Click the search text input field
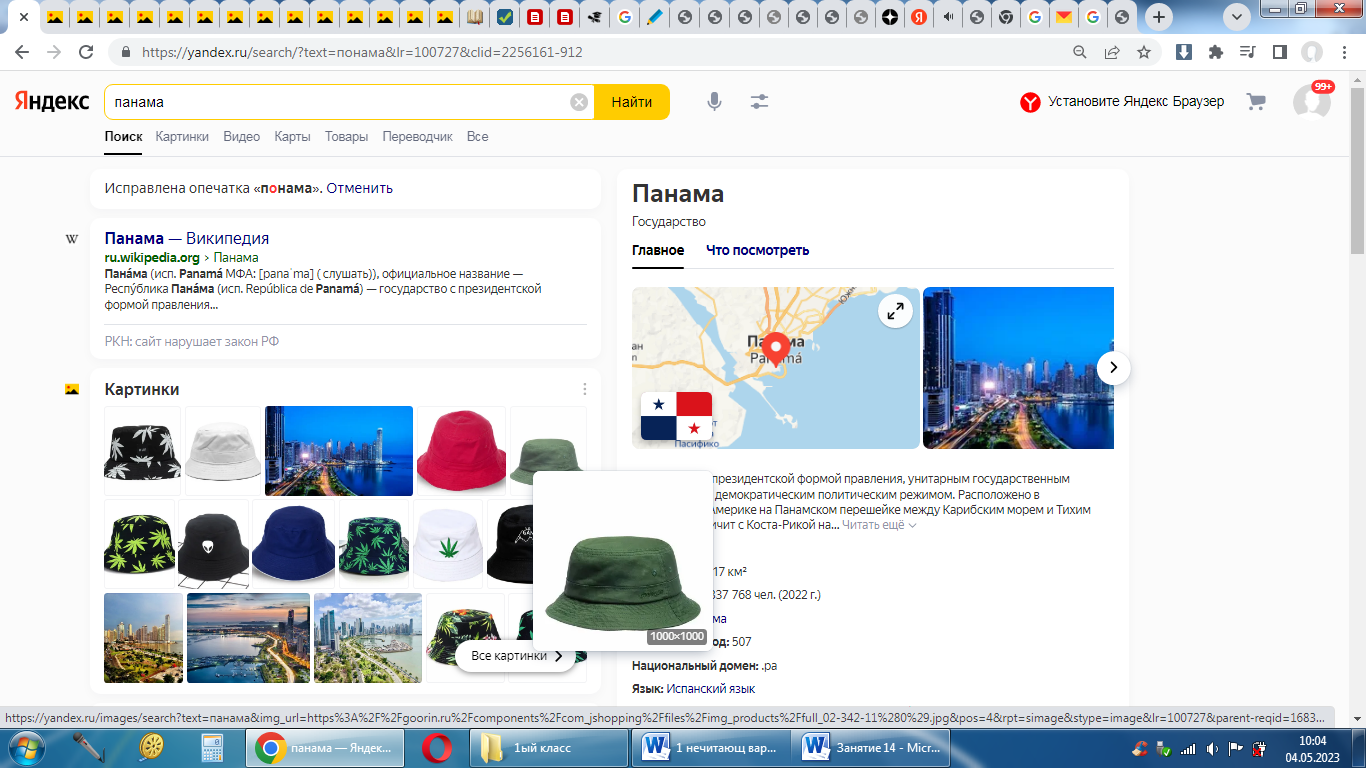Screen dimensions: 1366x768 (x=340, y=102)
